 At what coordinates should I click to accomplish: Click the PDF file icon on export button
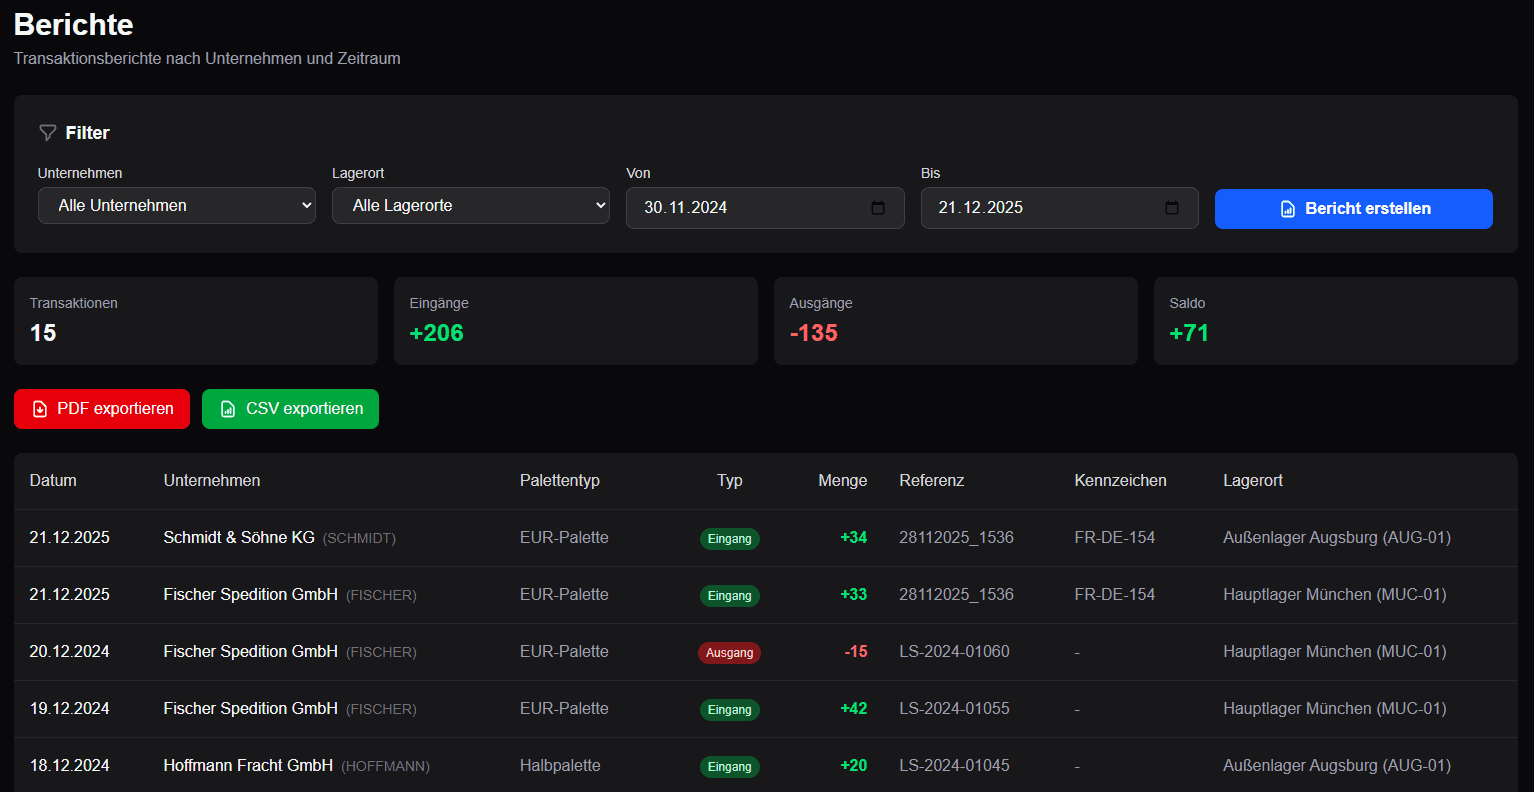(x=40, y=409)
